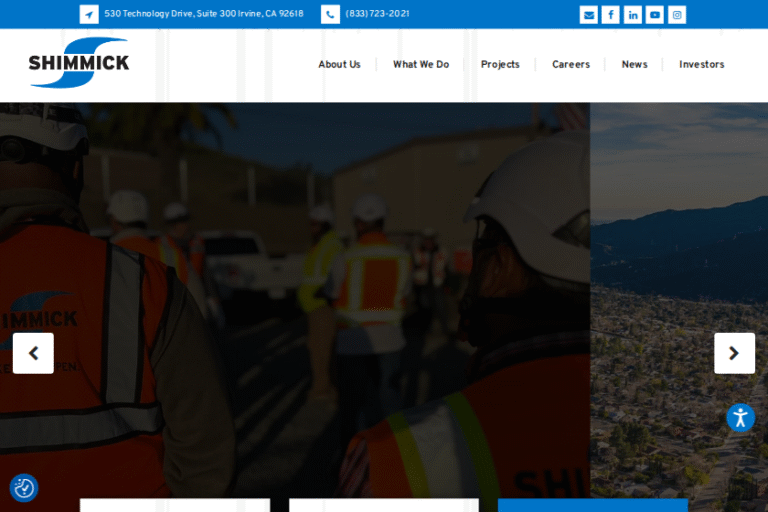
Task: Open the News section
Action: [634, 64]
